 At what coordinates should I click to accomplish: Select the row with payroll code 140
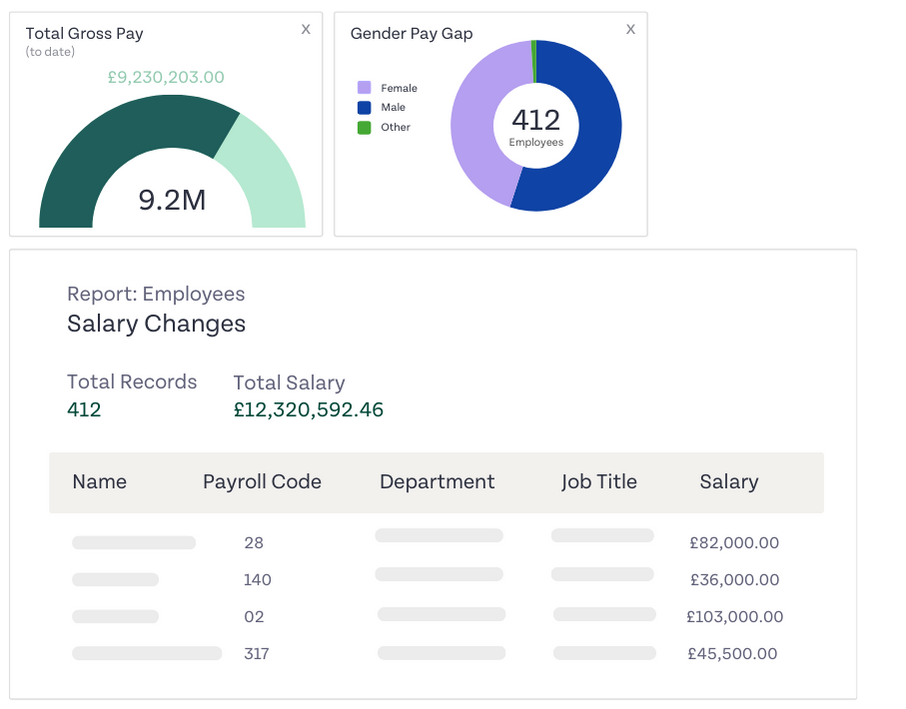click(x=257, y=580)
